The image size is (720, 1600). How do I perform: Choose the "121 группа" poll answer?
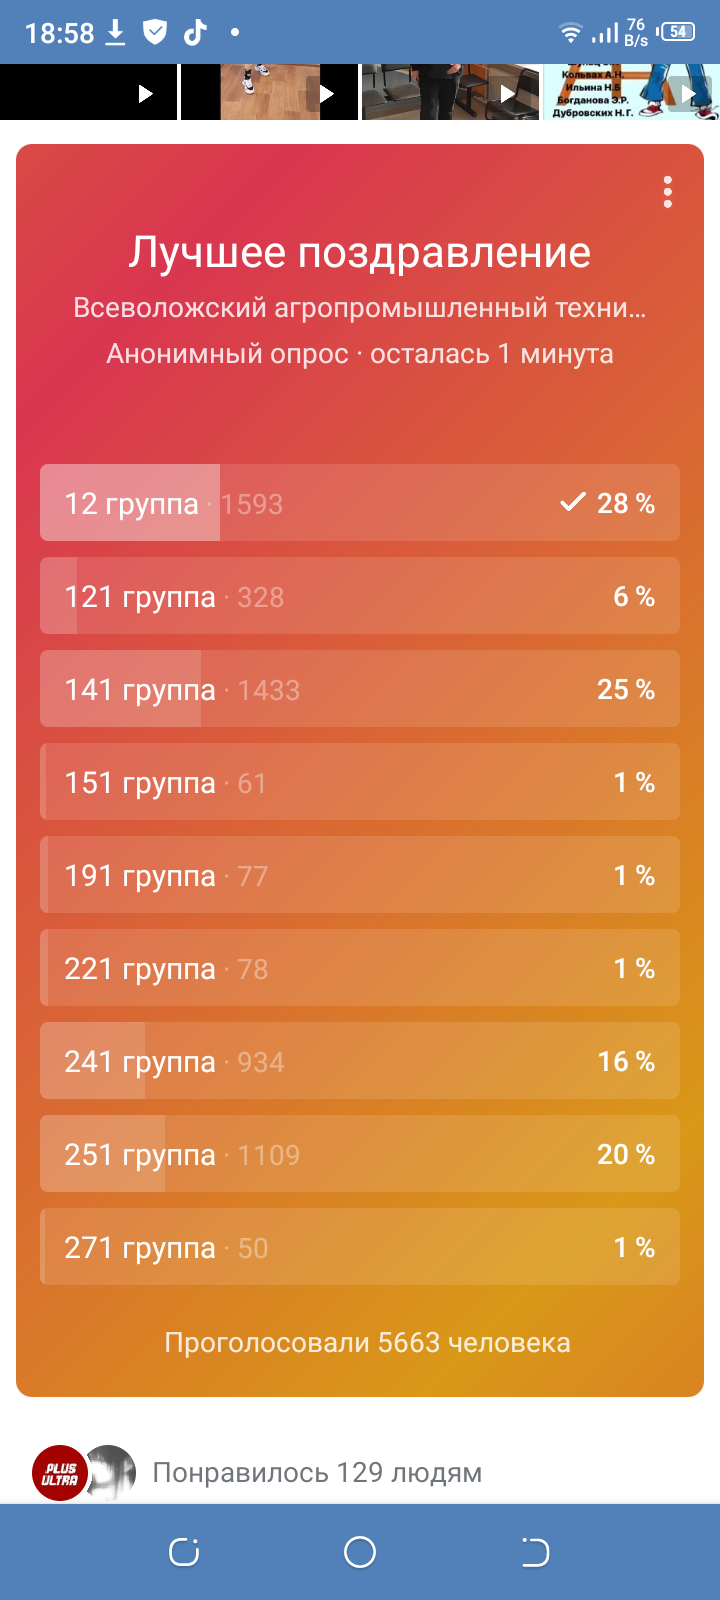coord(360,596)
